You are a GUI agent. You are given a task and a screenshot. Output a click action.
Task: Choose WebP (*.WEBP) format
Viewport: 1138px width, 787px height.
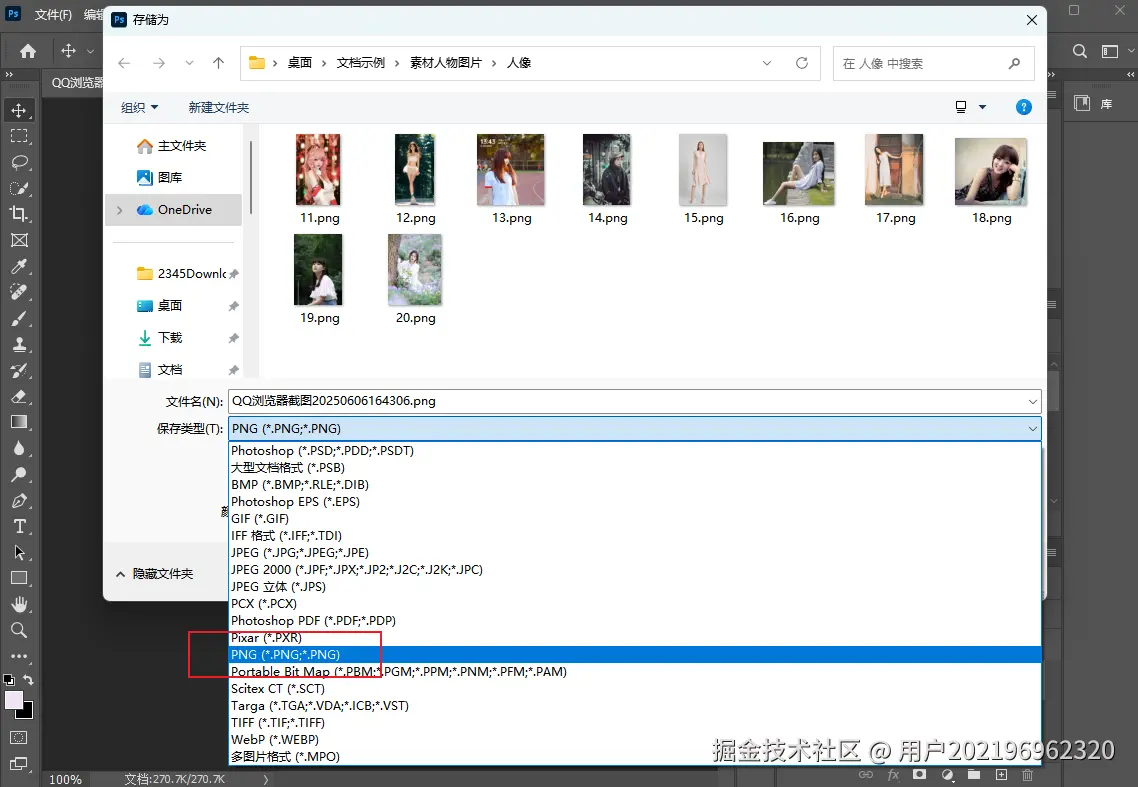pyautogui.click(x=635, y=740)
